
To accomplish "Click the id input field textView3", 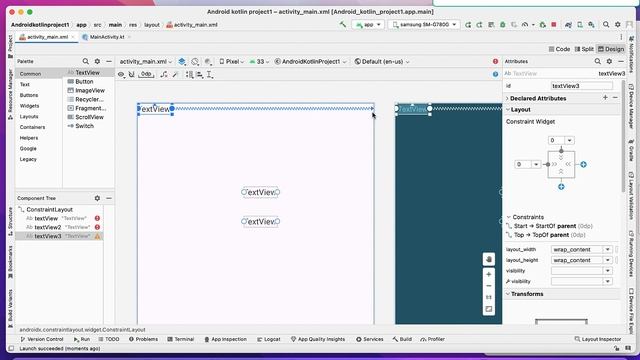I will click(582, 86).
